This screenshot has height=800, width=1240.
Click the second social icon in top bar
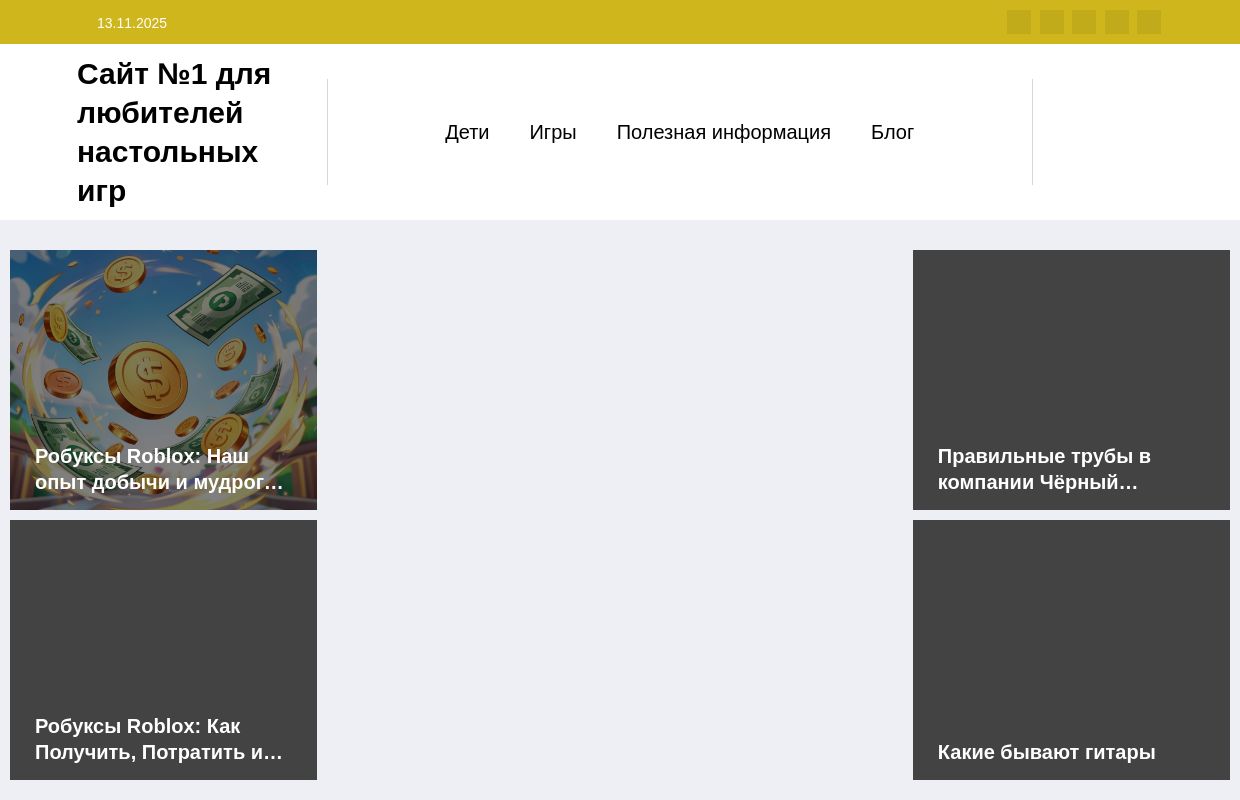coord(1051,22)
